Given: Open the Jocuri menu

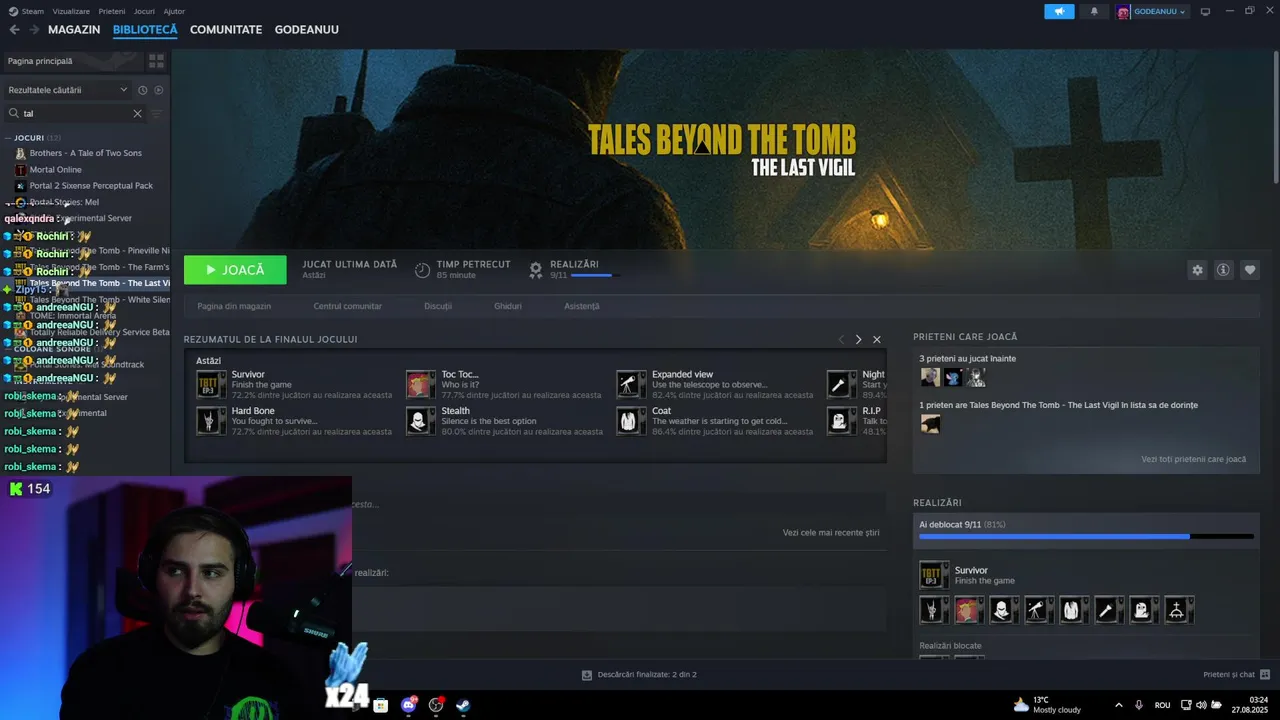Looking at the screenshot, I should 144,11.
